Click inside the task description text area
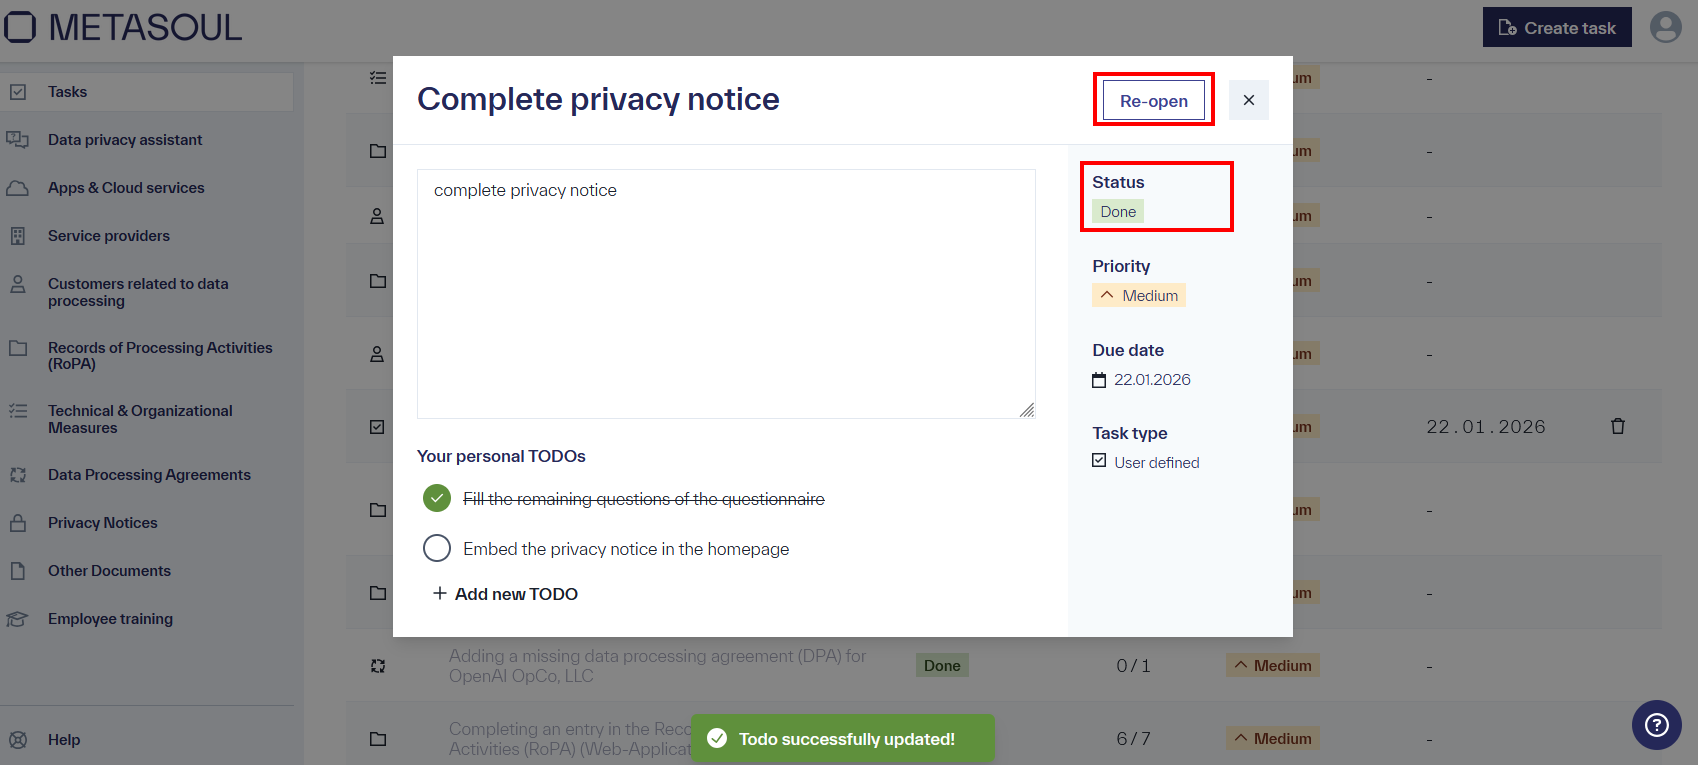 (726, 292)
